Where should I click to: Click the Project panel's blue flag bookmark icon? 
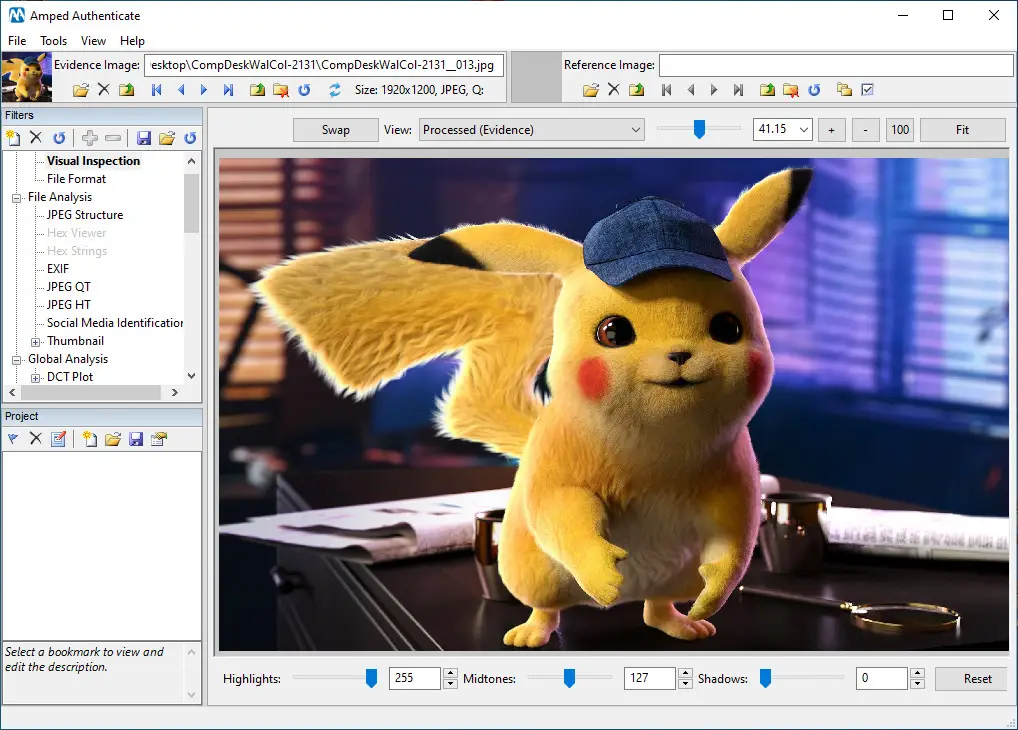pos(13,439)
